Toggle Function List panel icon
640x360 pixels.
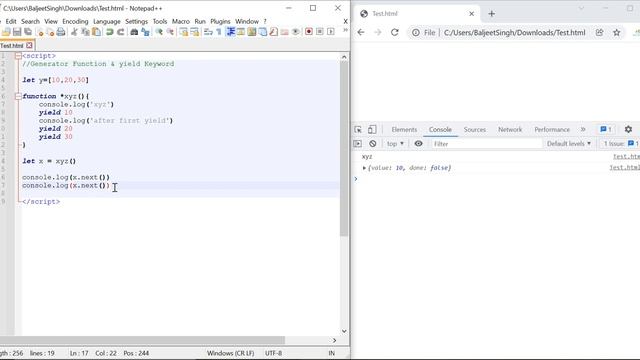coord(273,32)
